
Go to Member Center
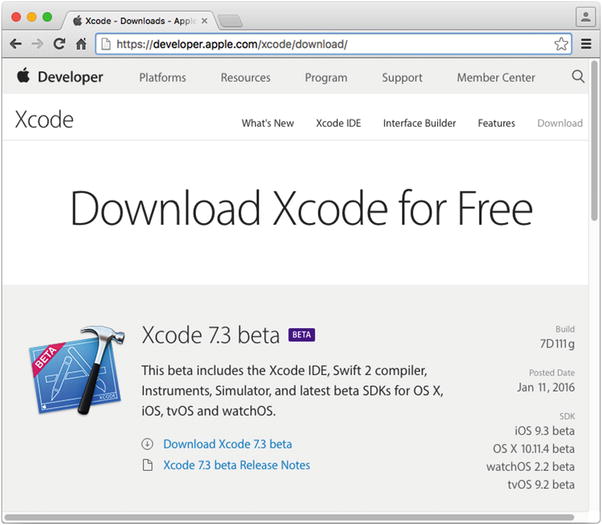pos(496,78)
